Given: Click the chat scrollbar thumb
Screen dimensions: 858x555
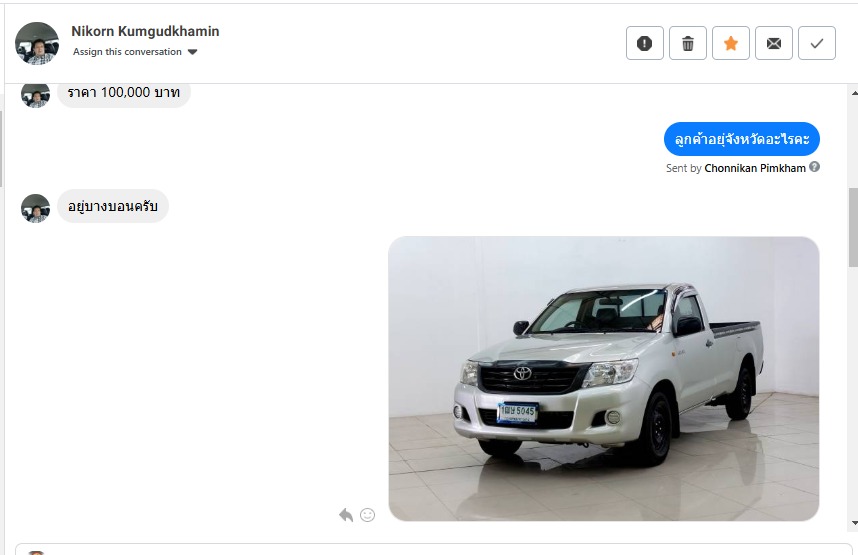Looking at the screenshot, I should pos(854,227).
